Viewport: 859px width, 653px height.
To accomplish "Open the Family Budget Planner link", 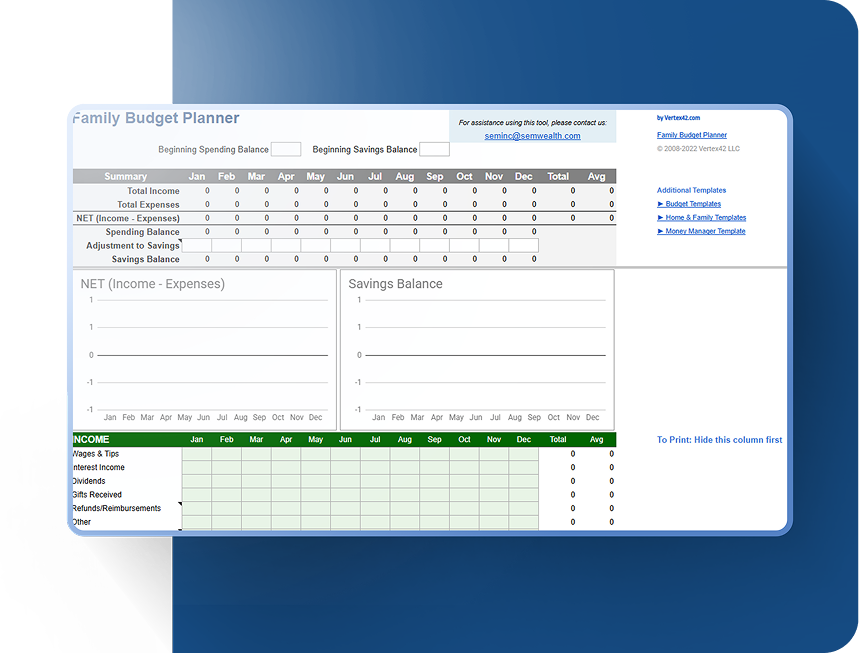I will click(692, 135).
